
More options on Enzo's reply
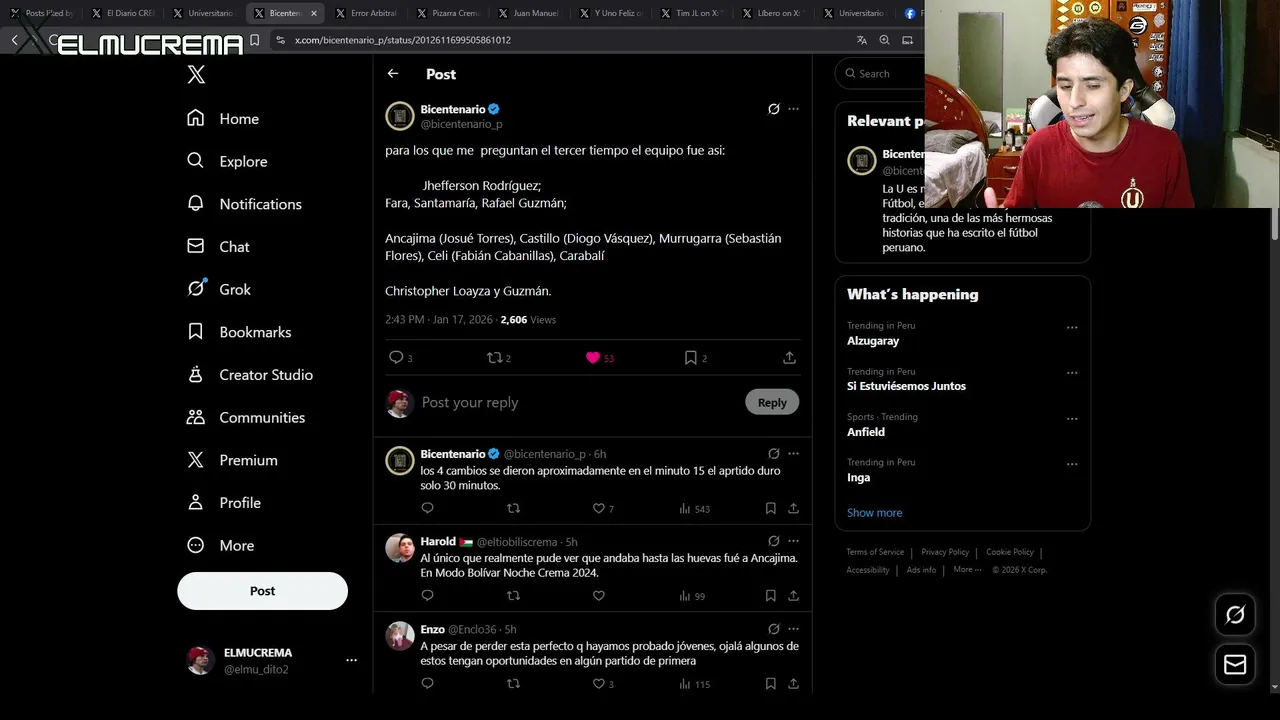794,629
